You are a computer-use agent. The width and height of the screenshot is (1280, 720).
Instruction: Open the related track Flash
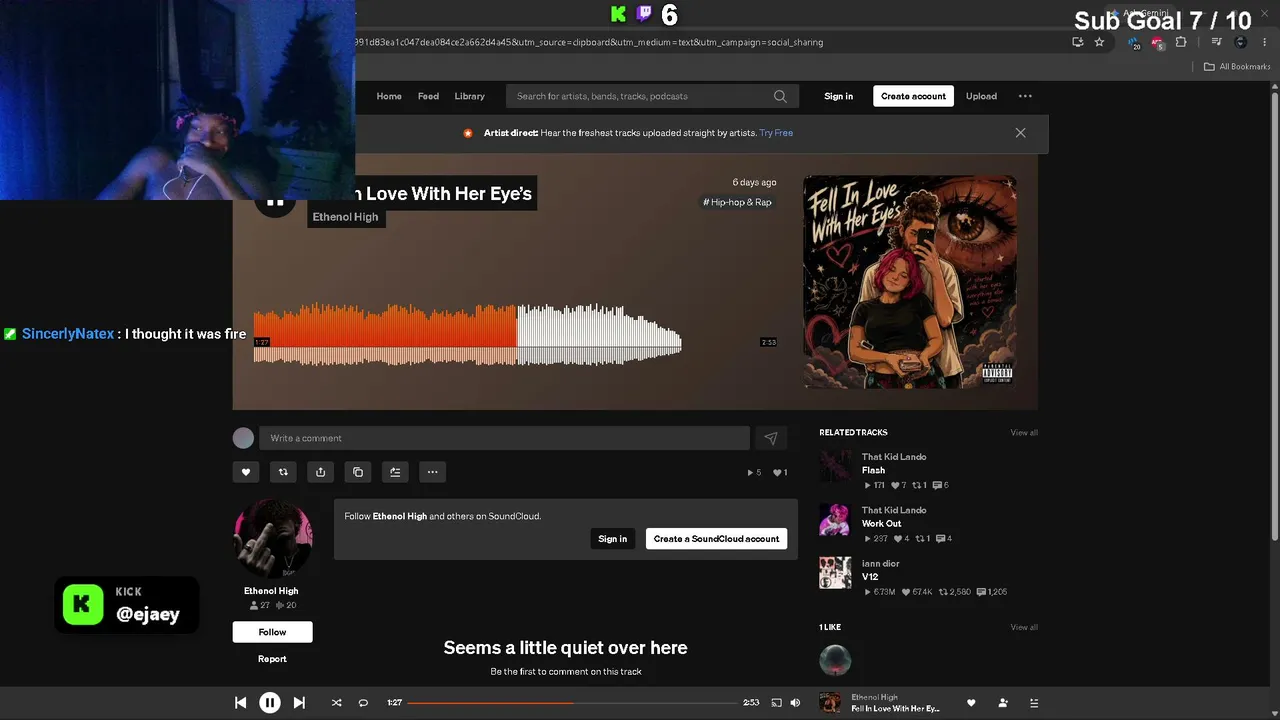873,470
